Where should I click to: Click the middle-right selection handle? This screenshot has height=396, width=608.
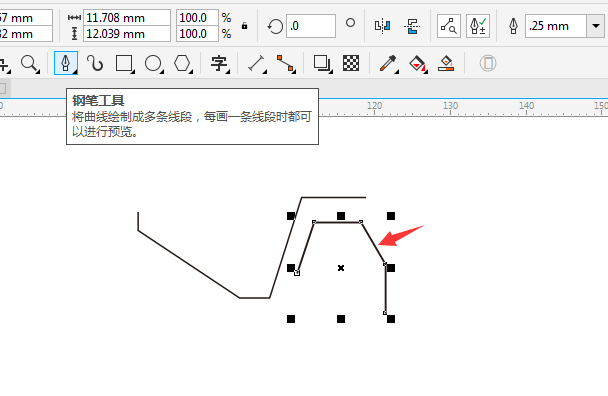coord(391,268)
